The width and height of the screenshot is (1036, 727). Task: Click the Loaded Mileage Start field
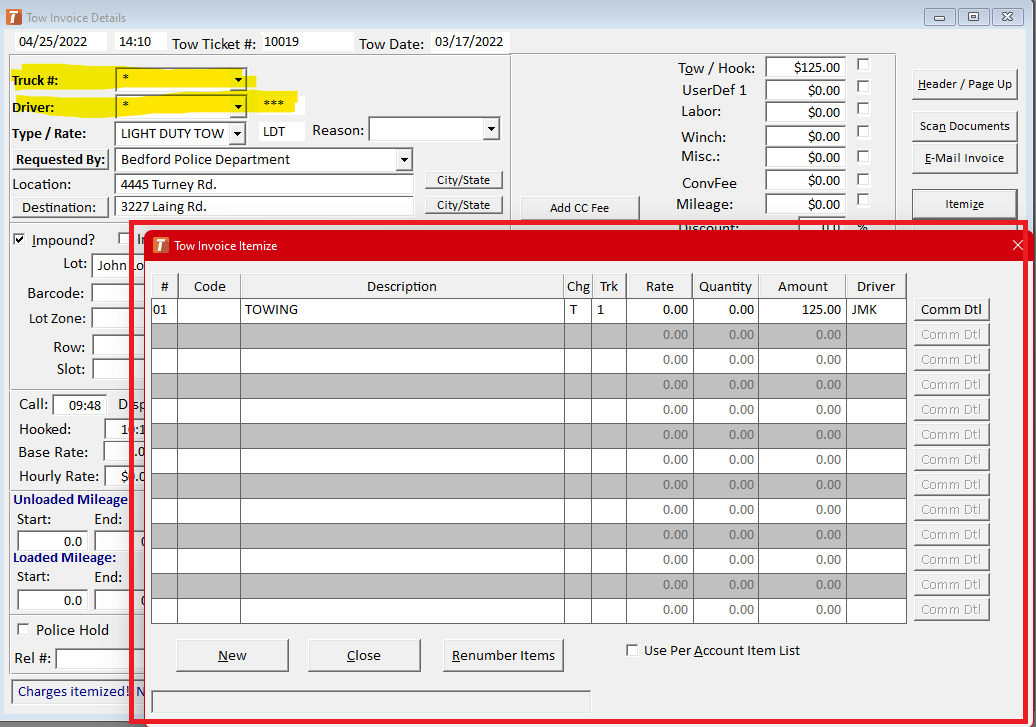pyautogui.click(x=52, y=600)
